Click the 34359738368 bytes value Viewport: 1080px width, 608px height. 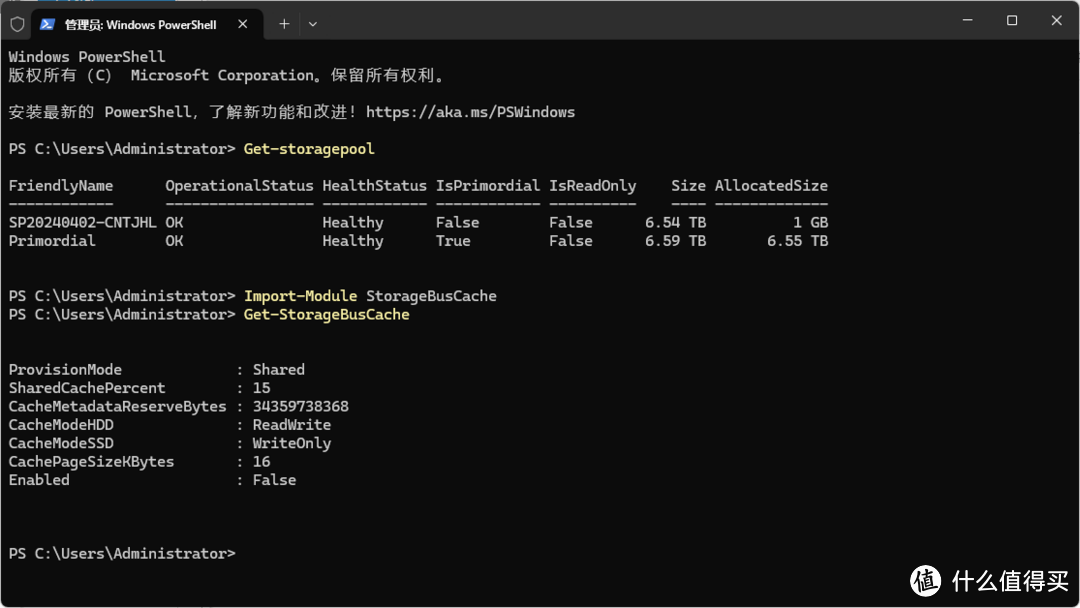(300, 407)
